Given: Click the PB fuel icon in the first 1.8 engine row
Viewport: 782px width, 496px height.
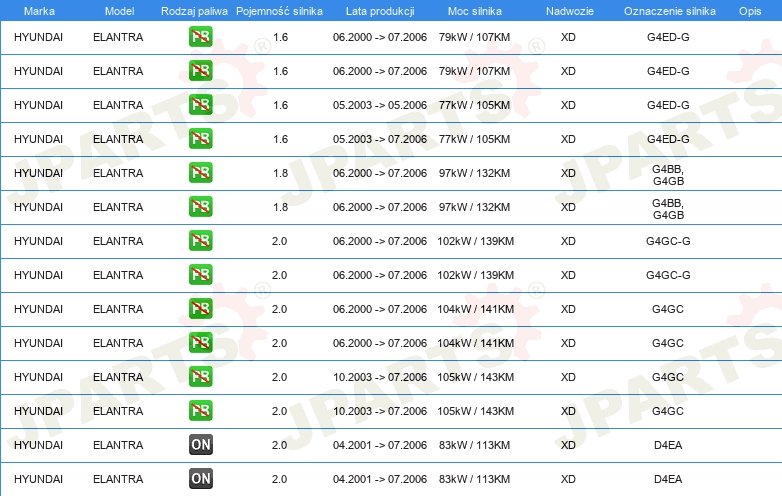Looking at the screenshot, I should click(200, 173).
